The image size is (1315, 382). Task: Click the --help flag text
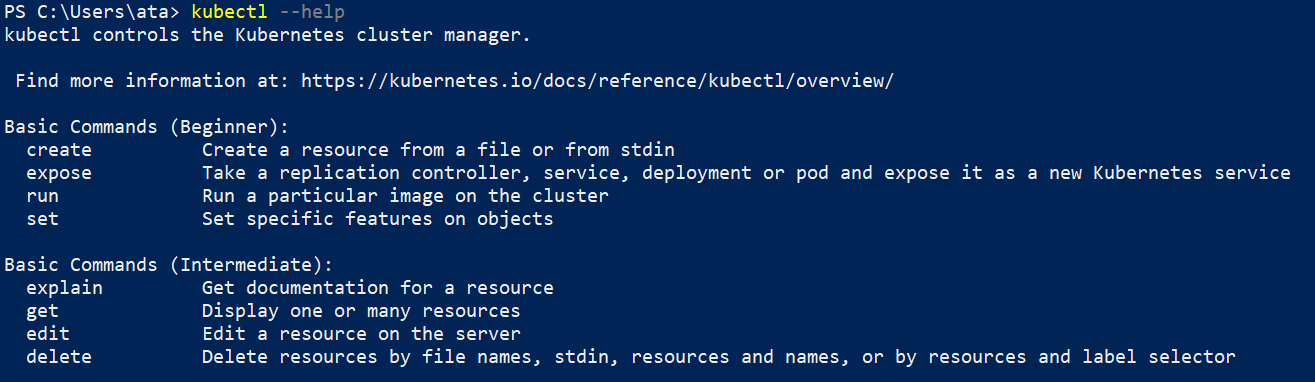coord(314,13)
